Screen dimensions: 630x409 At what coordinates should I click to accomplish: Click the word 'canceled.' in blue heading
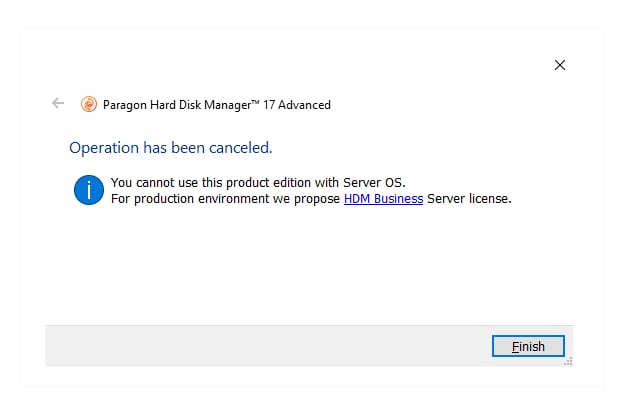pos(241,148)
